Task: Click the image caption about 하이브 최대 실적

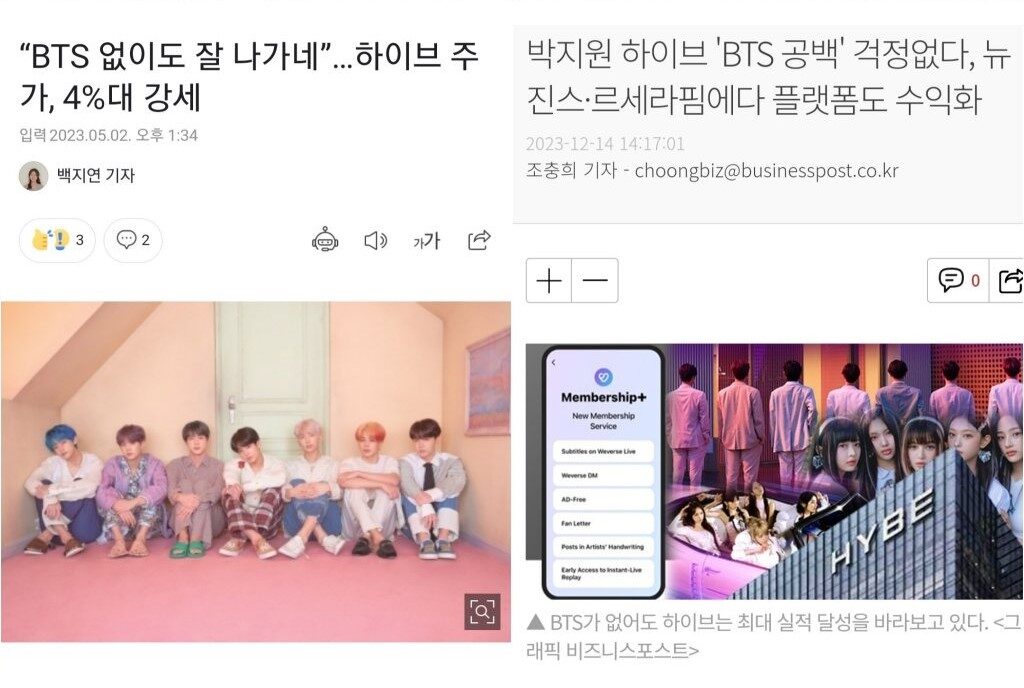Action: (x=773, y=636)
